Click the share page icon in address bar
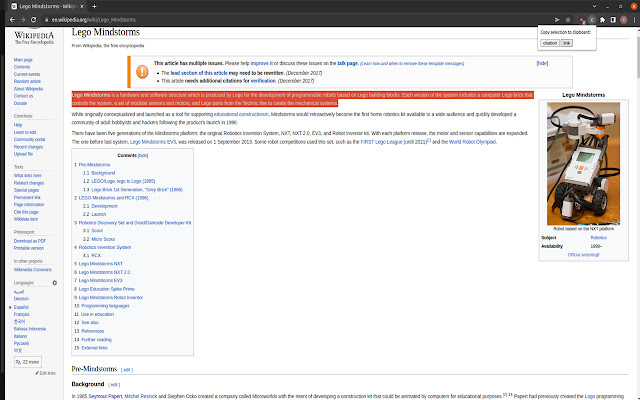The image size is (640, 400). click(x=557, y=20)
